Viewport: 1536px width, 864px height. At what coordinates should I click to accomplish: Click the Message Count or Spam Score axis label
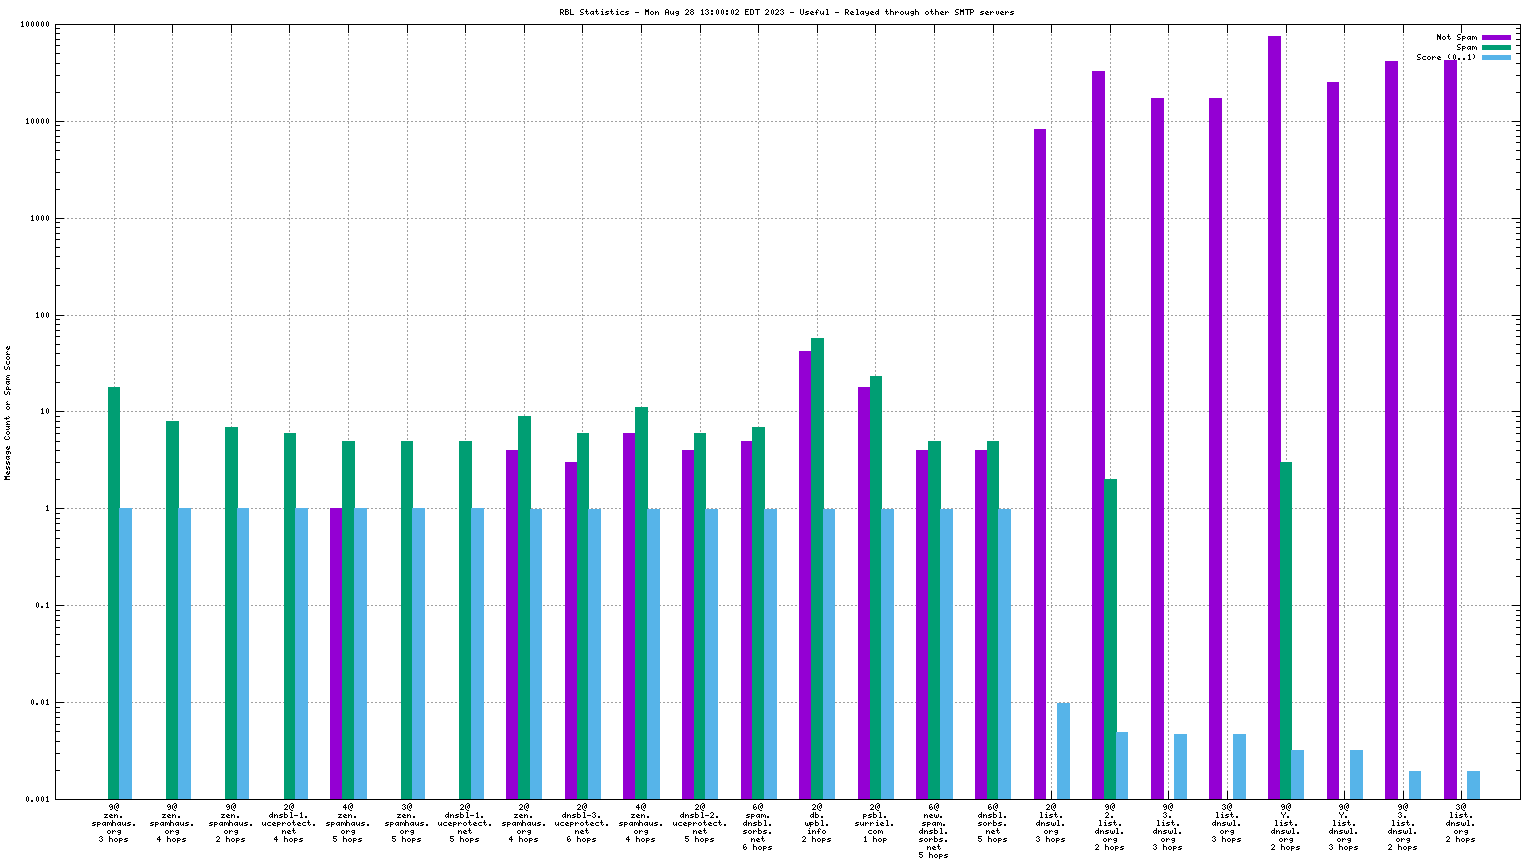[x=8, y=413]
